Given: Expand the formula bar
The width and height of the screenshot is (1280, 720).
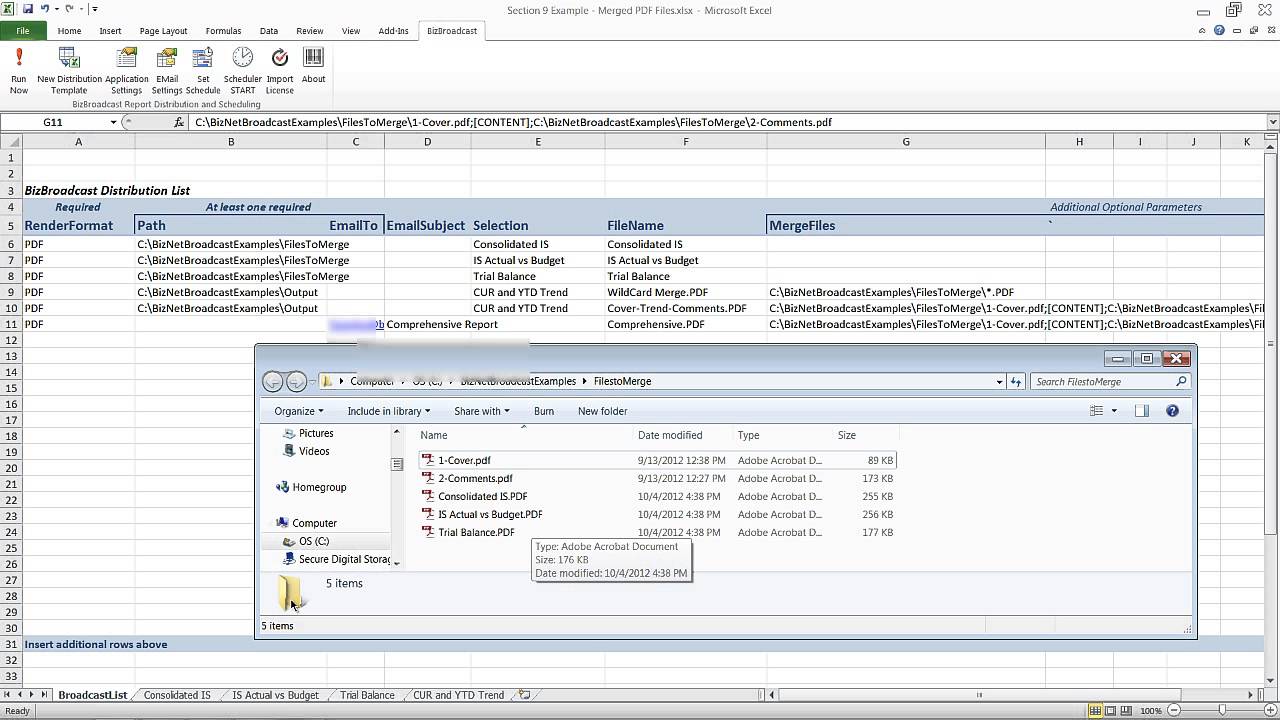Looking at the screenshot, I should pyautogui.click(x=1272, y=122).
